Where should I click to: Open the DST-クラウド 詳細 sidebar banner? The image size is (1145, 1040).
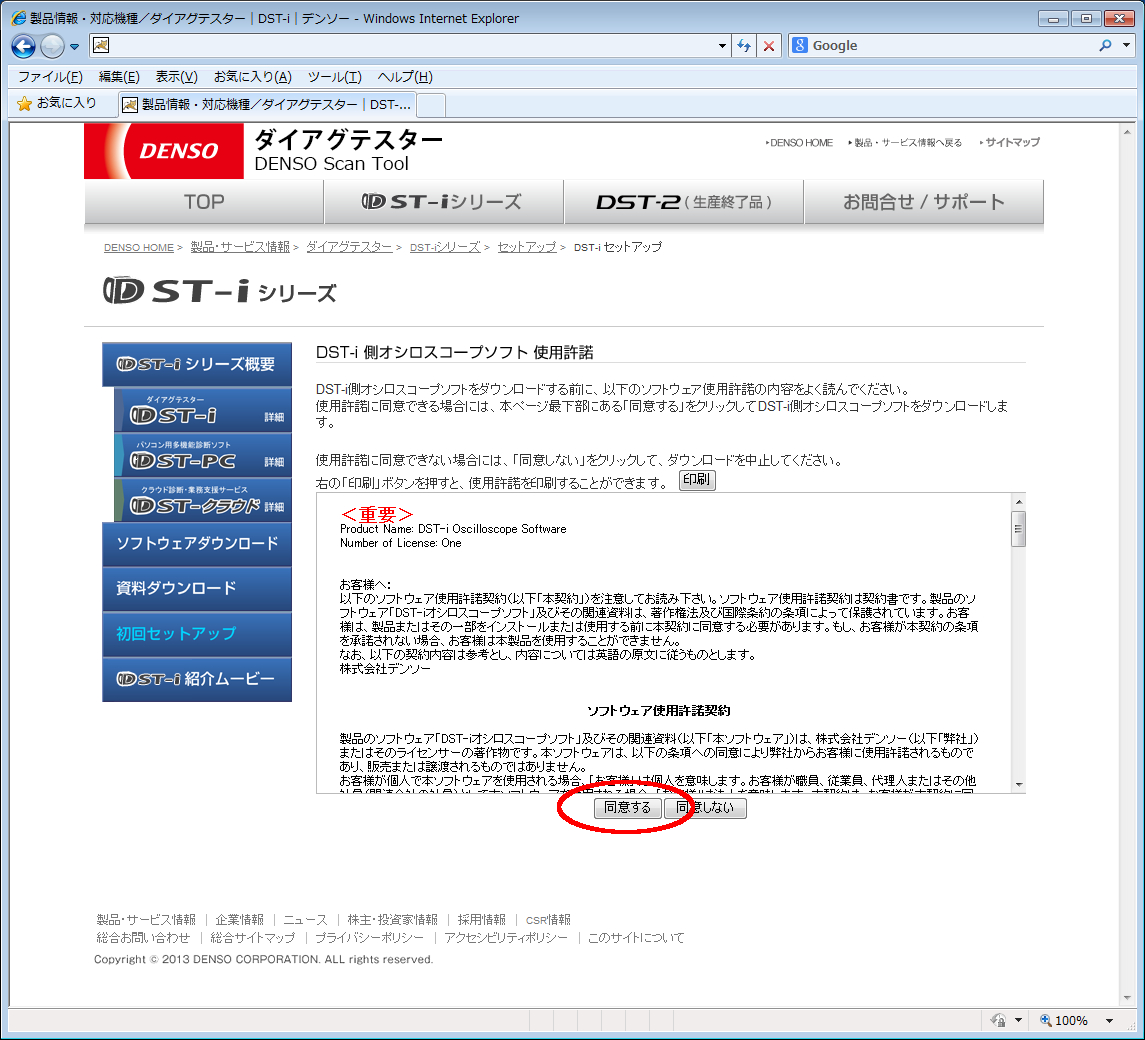click(203, 500)
